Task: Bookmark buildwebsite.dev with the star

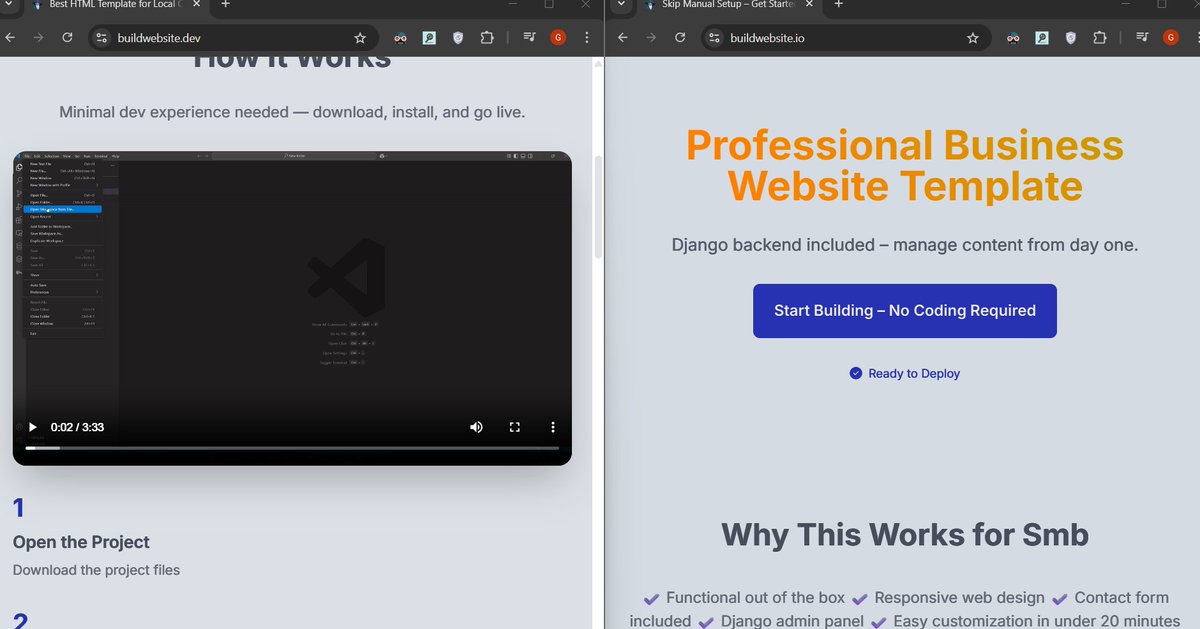Action: (360, 37)
